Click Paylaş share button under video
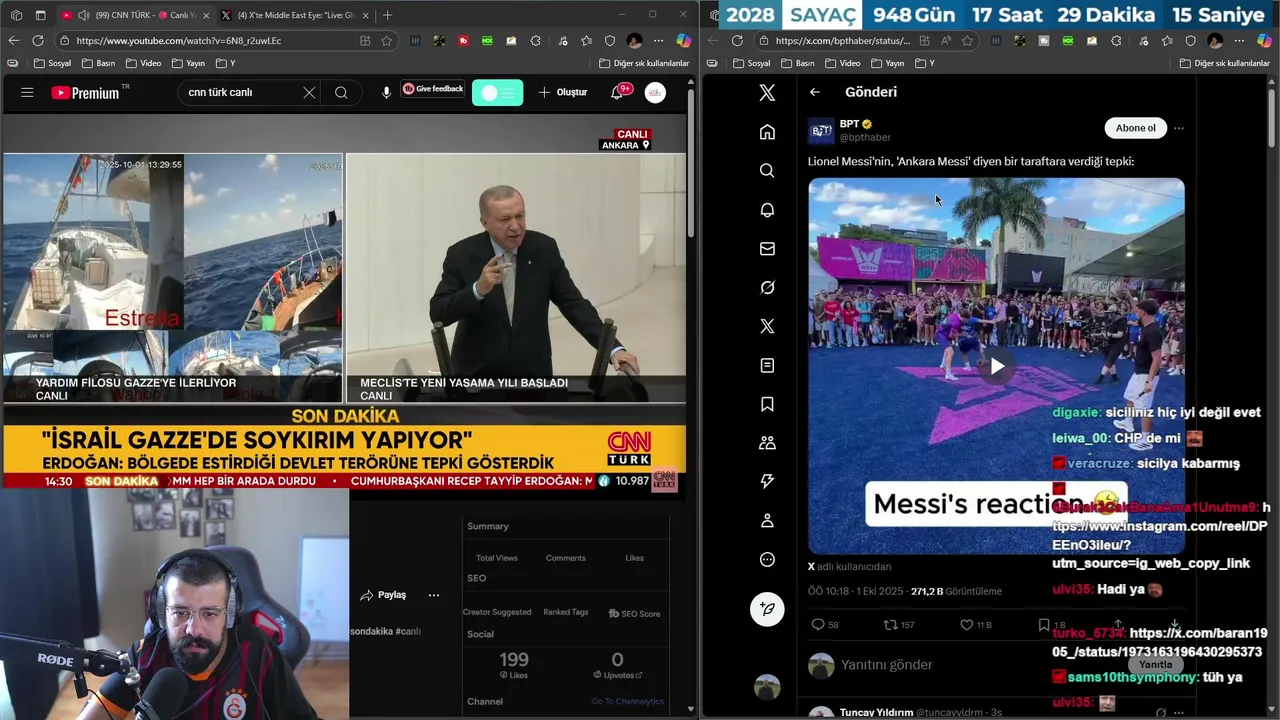The height and width of the screenshot is (720, 1280). [384, 595]
